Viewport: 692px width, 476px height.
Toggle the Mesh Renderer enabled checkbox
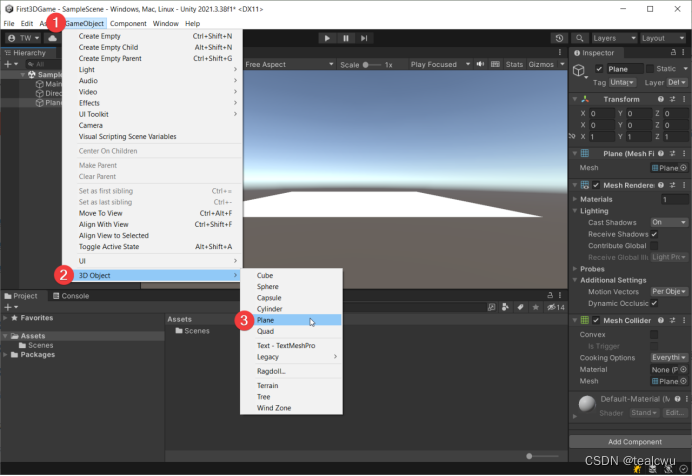(x=596, y=185)
